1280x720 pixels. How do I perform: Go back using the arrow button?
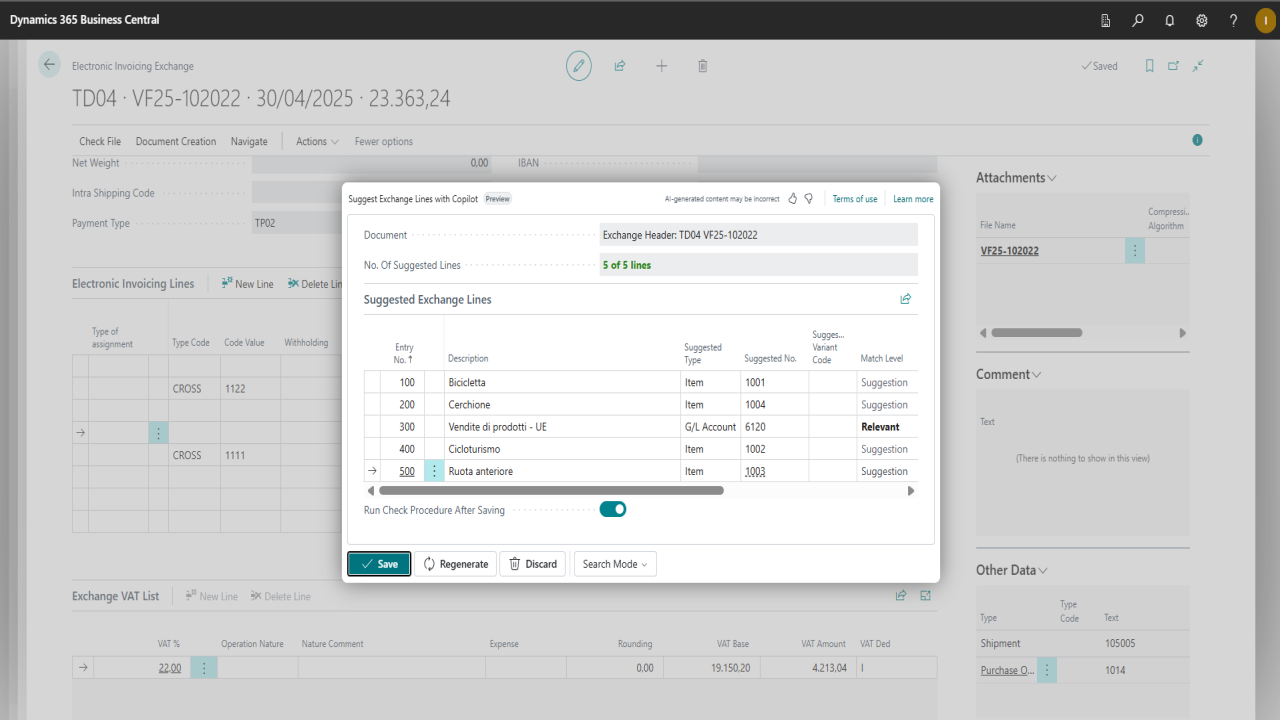tap(50, 65)
